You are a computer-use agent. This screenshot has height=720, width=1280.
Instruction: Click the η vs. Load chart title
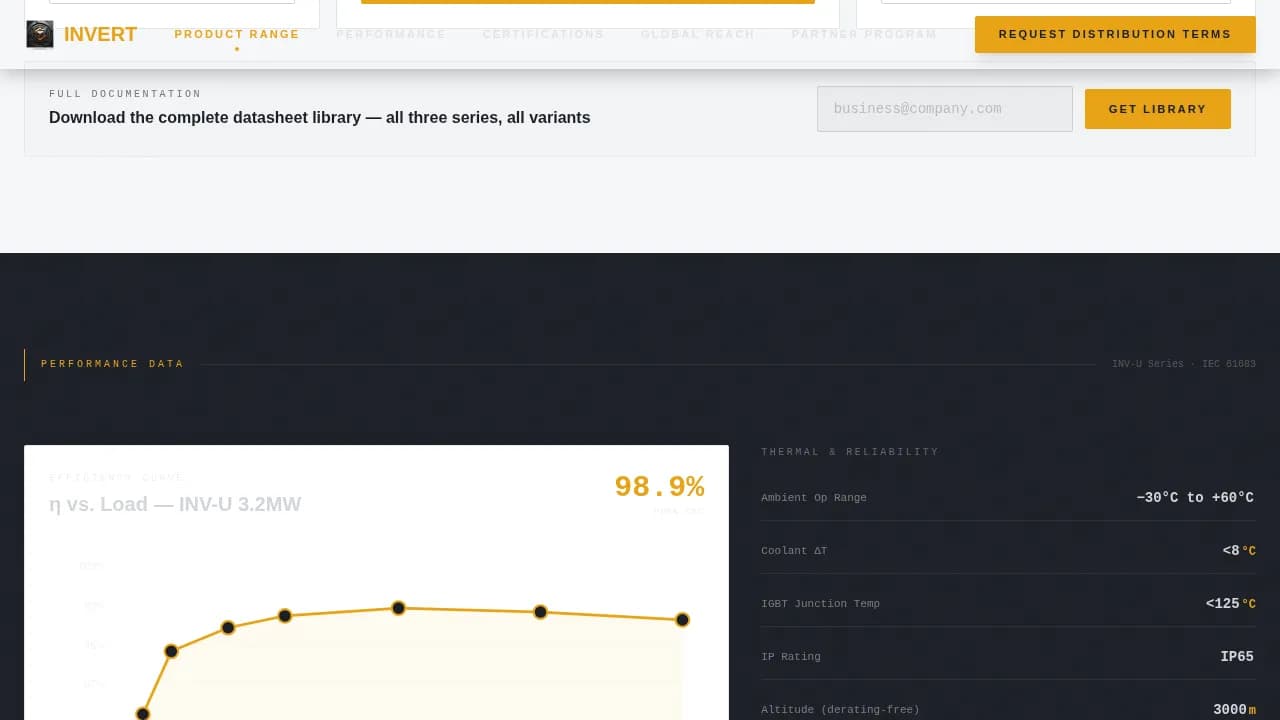[175, 504]
